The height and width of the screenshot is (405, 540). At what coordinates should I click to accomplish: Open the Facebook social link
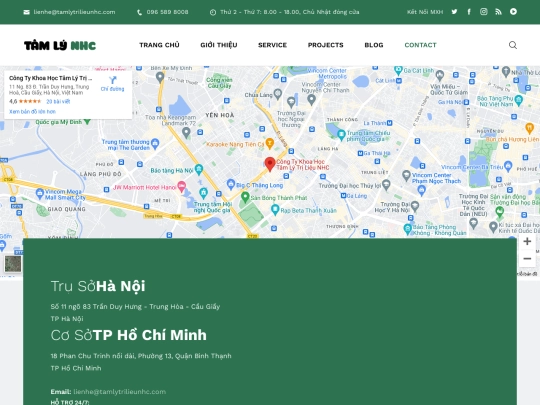(469, 12)
